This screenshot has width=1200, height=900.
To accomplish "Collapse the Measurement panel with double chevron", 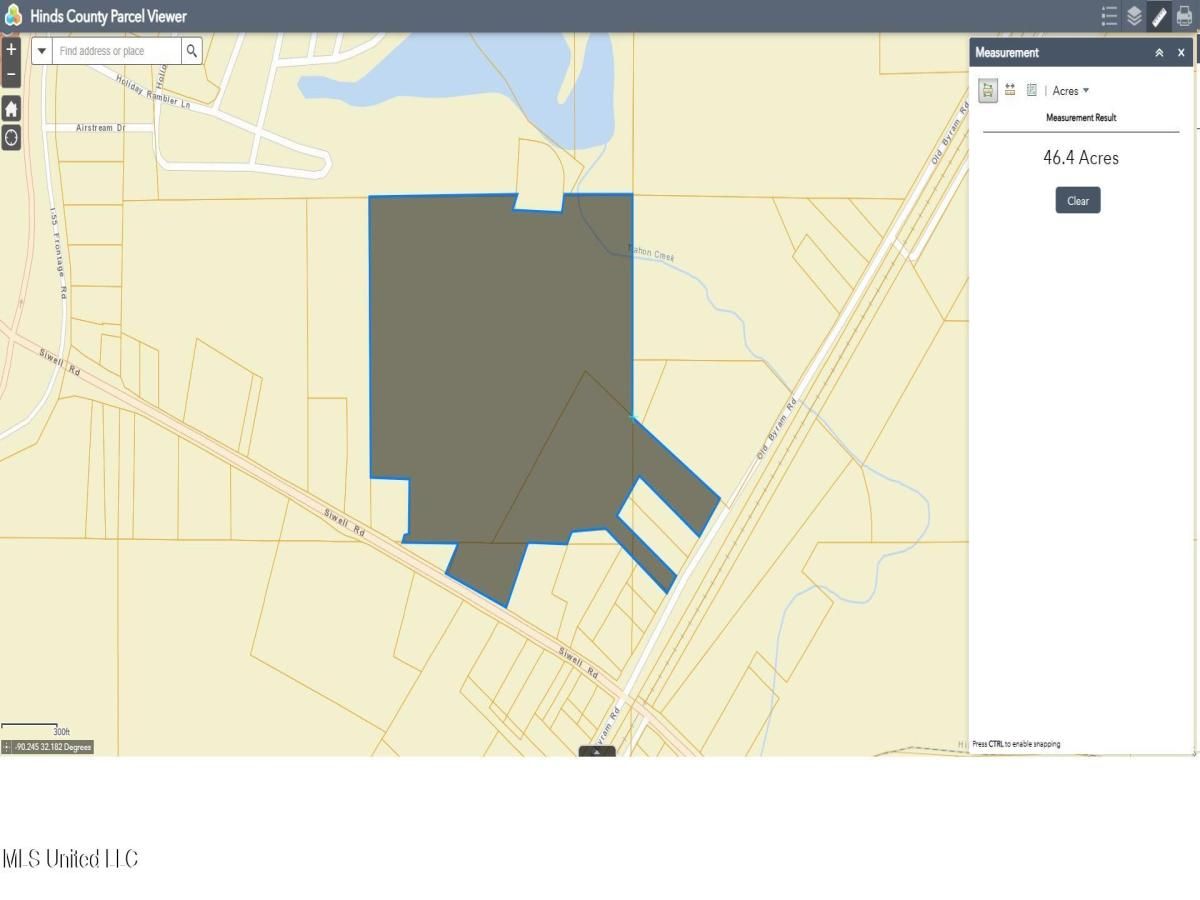I will click(x=1159, y=53).
